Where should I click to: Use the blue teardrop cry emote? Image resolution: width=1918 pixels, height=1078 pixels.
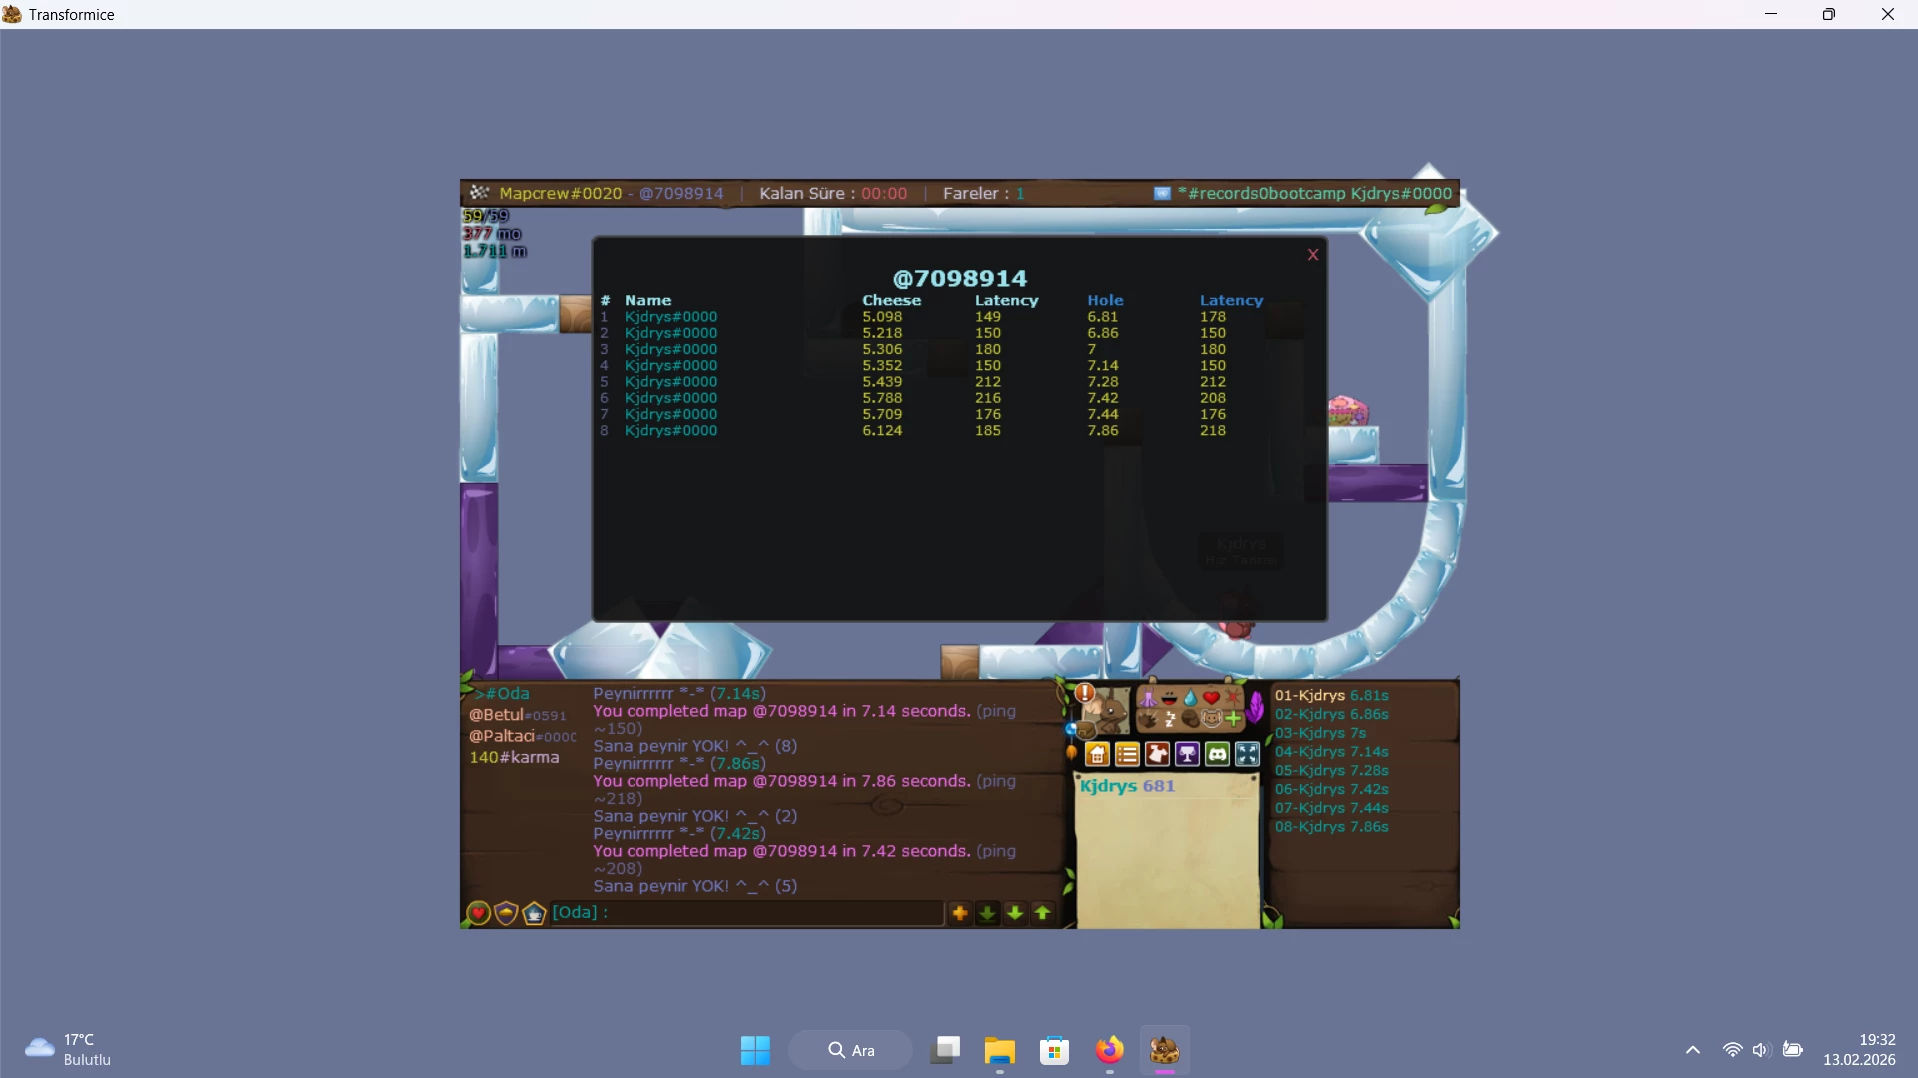pos(1190,698)
